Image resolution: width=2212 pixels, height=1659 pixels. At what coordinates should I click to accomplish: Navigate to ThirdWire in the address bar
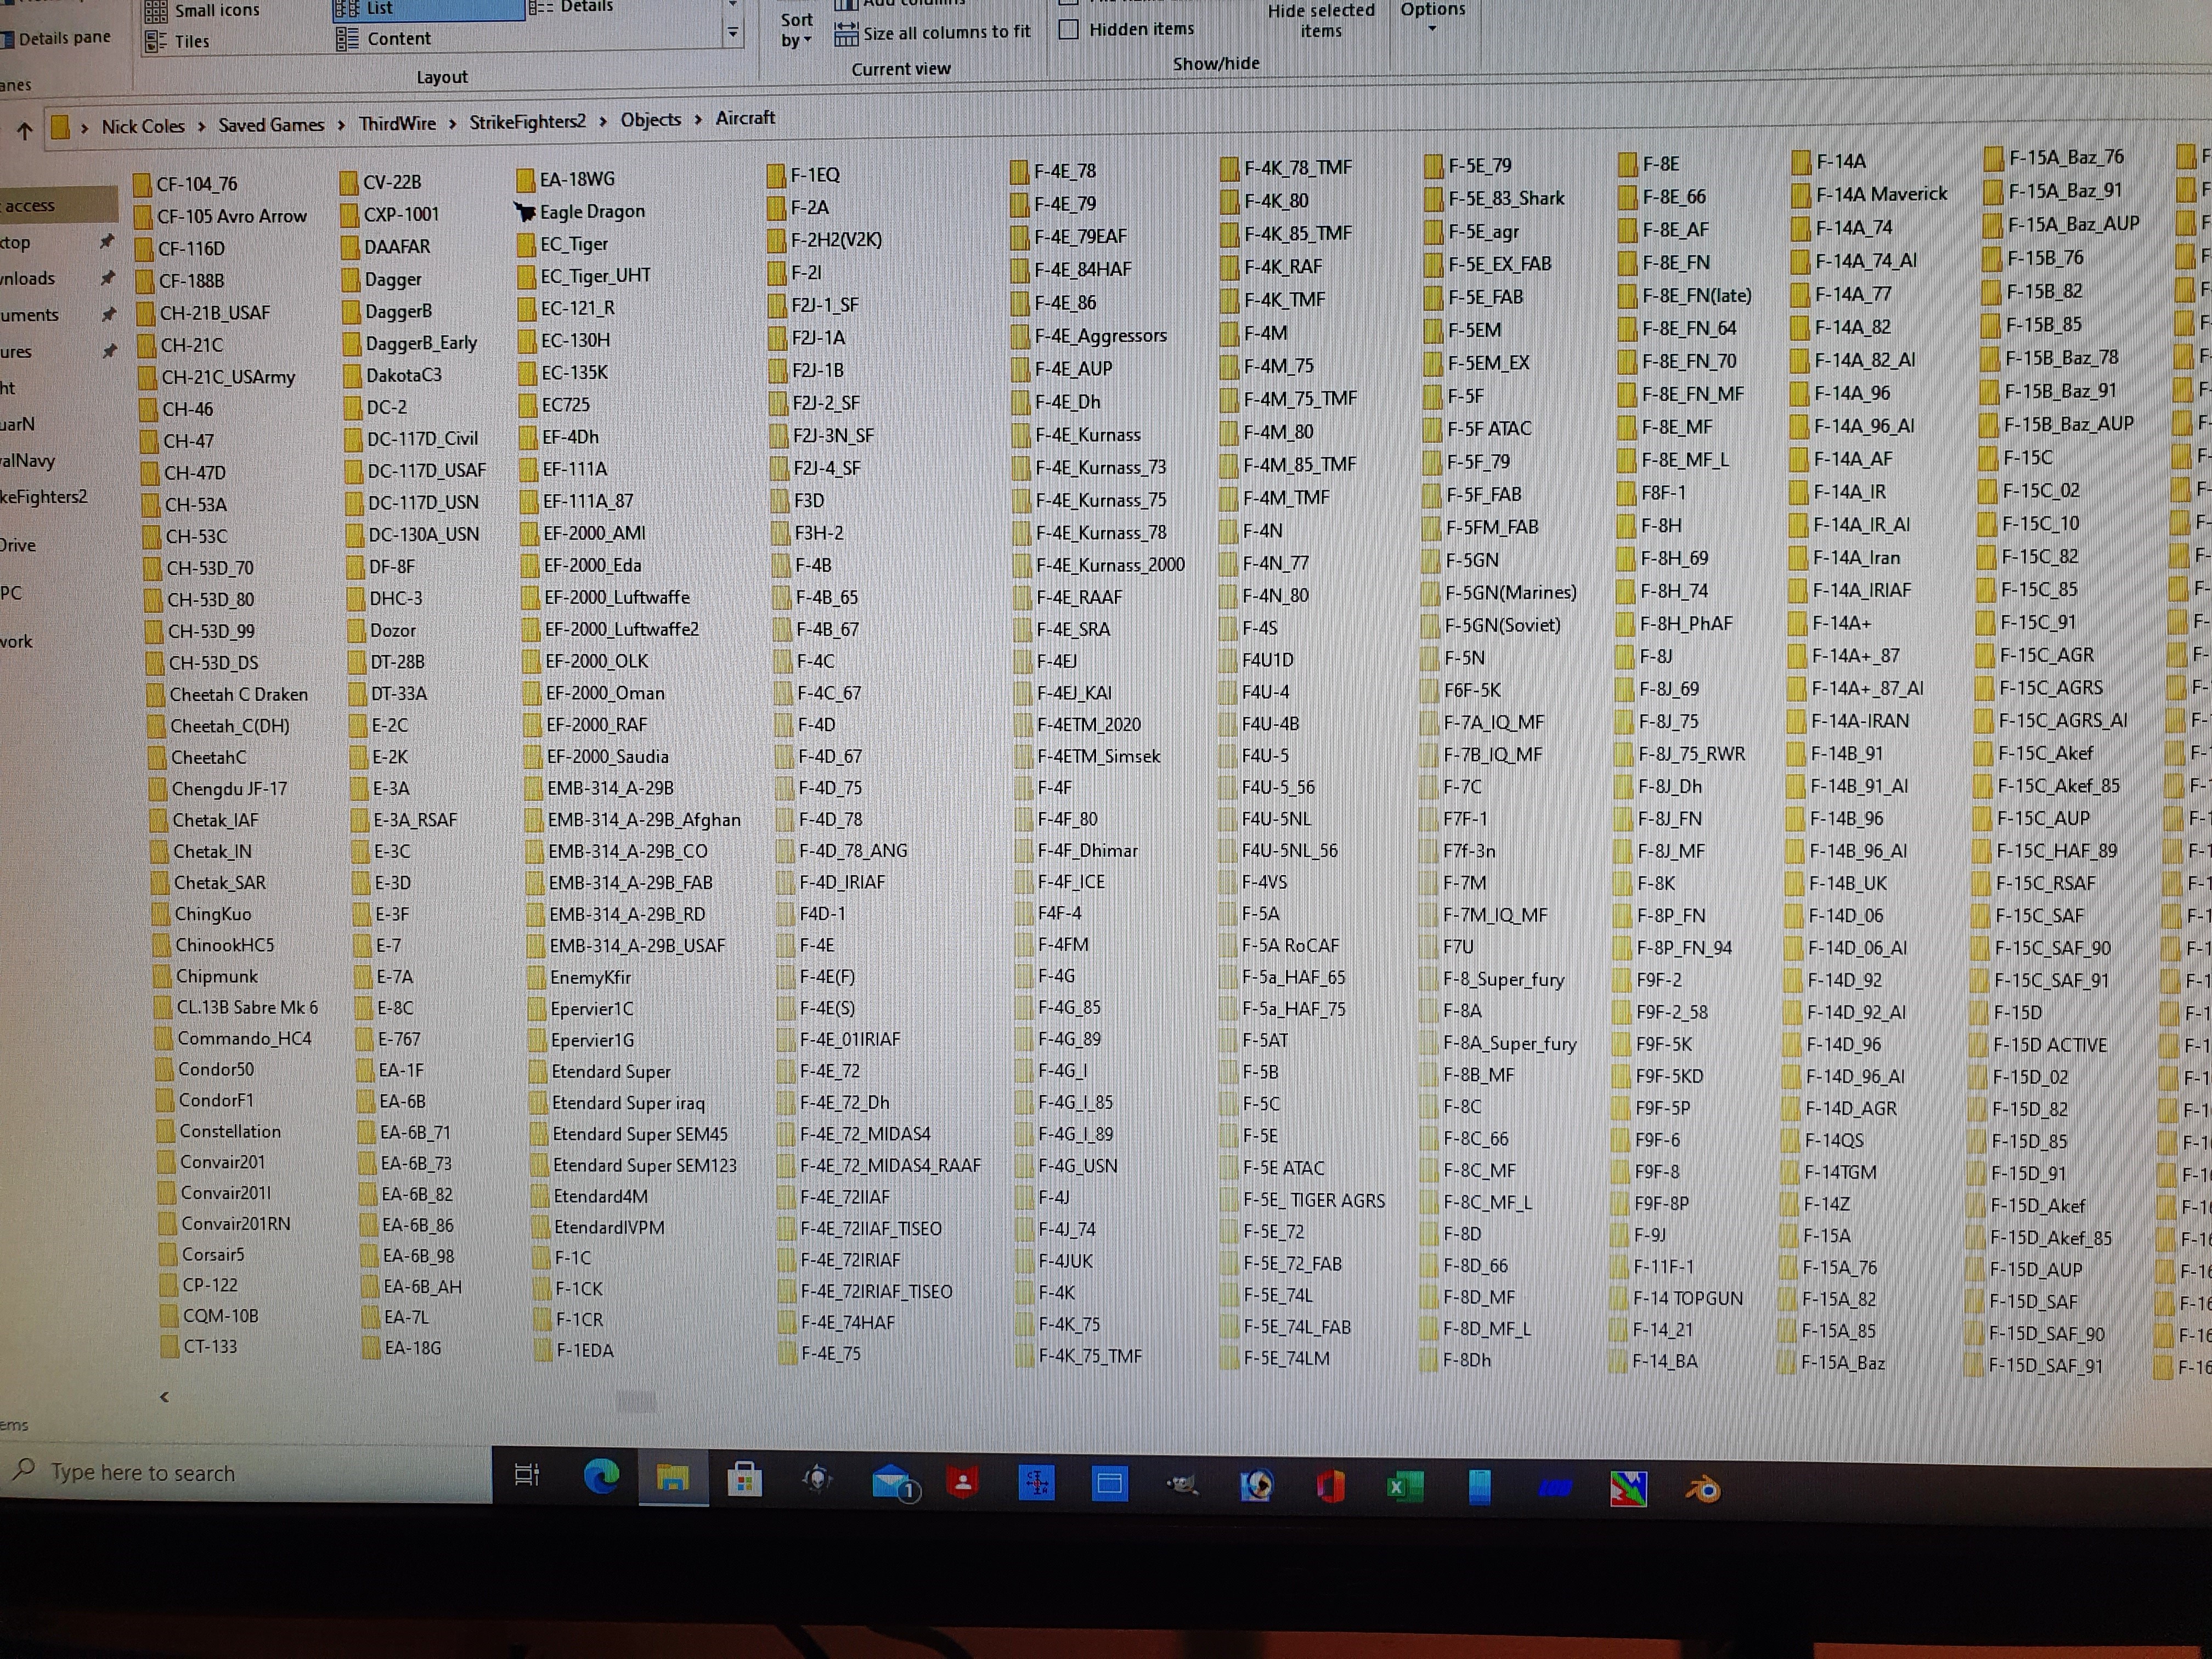pos(397,123)
